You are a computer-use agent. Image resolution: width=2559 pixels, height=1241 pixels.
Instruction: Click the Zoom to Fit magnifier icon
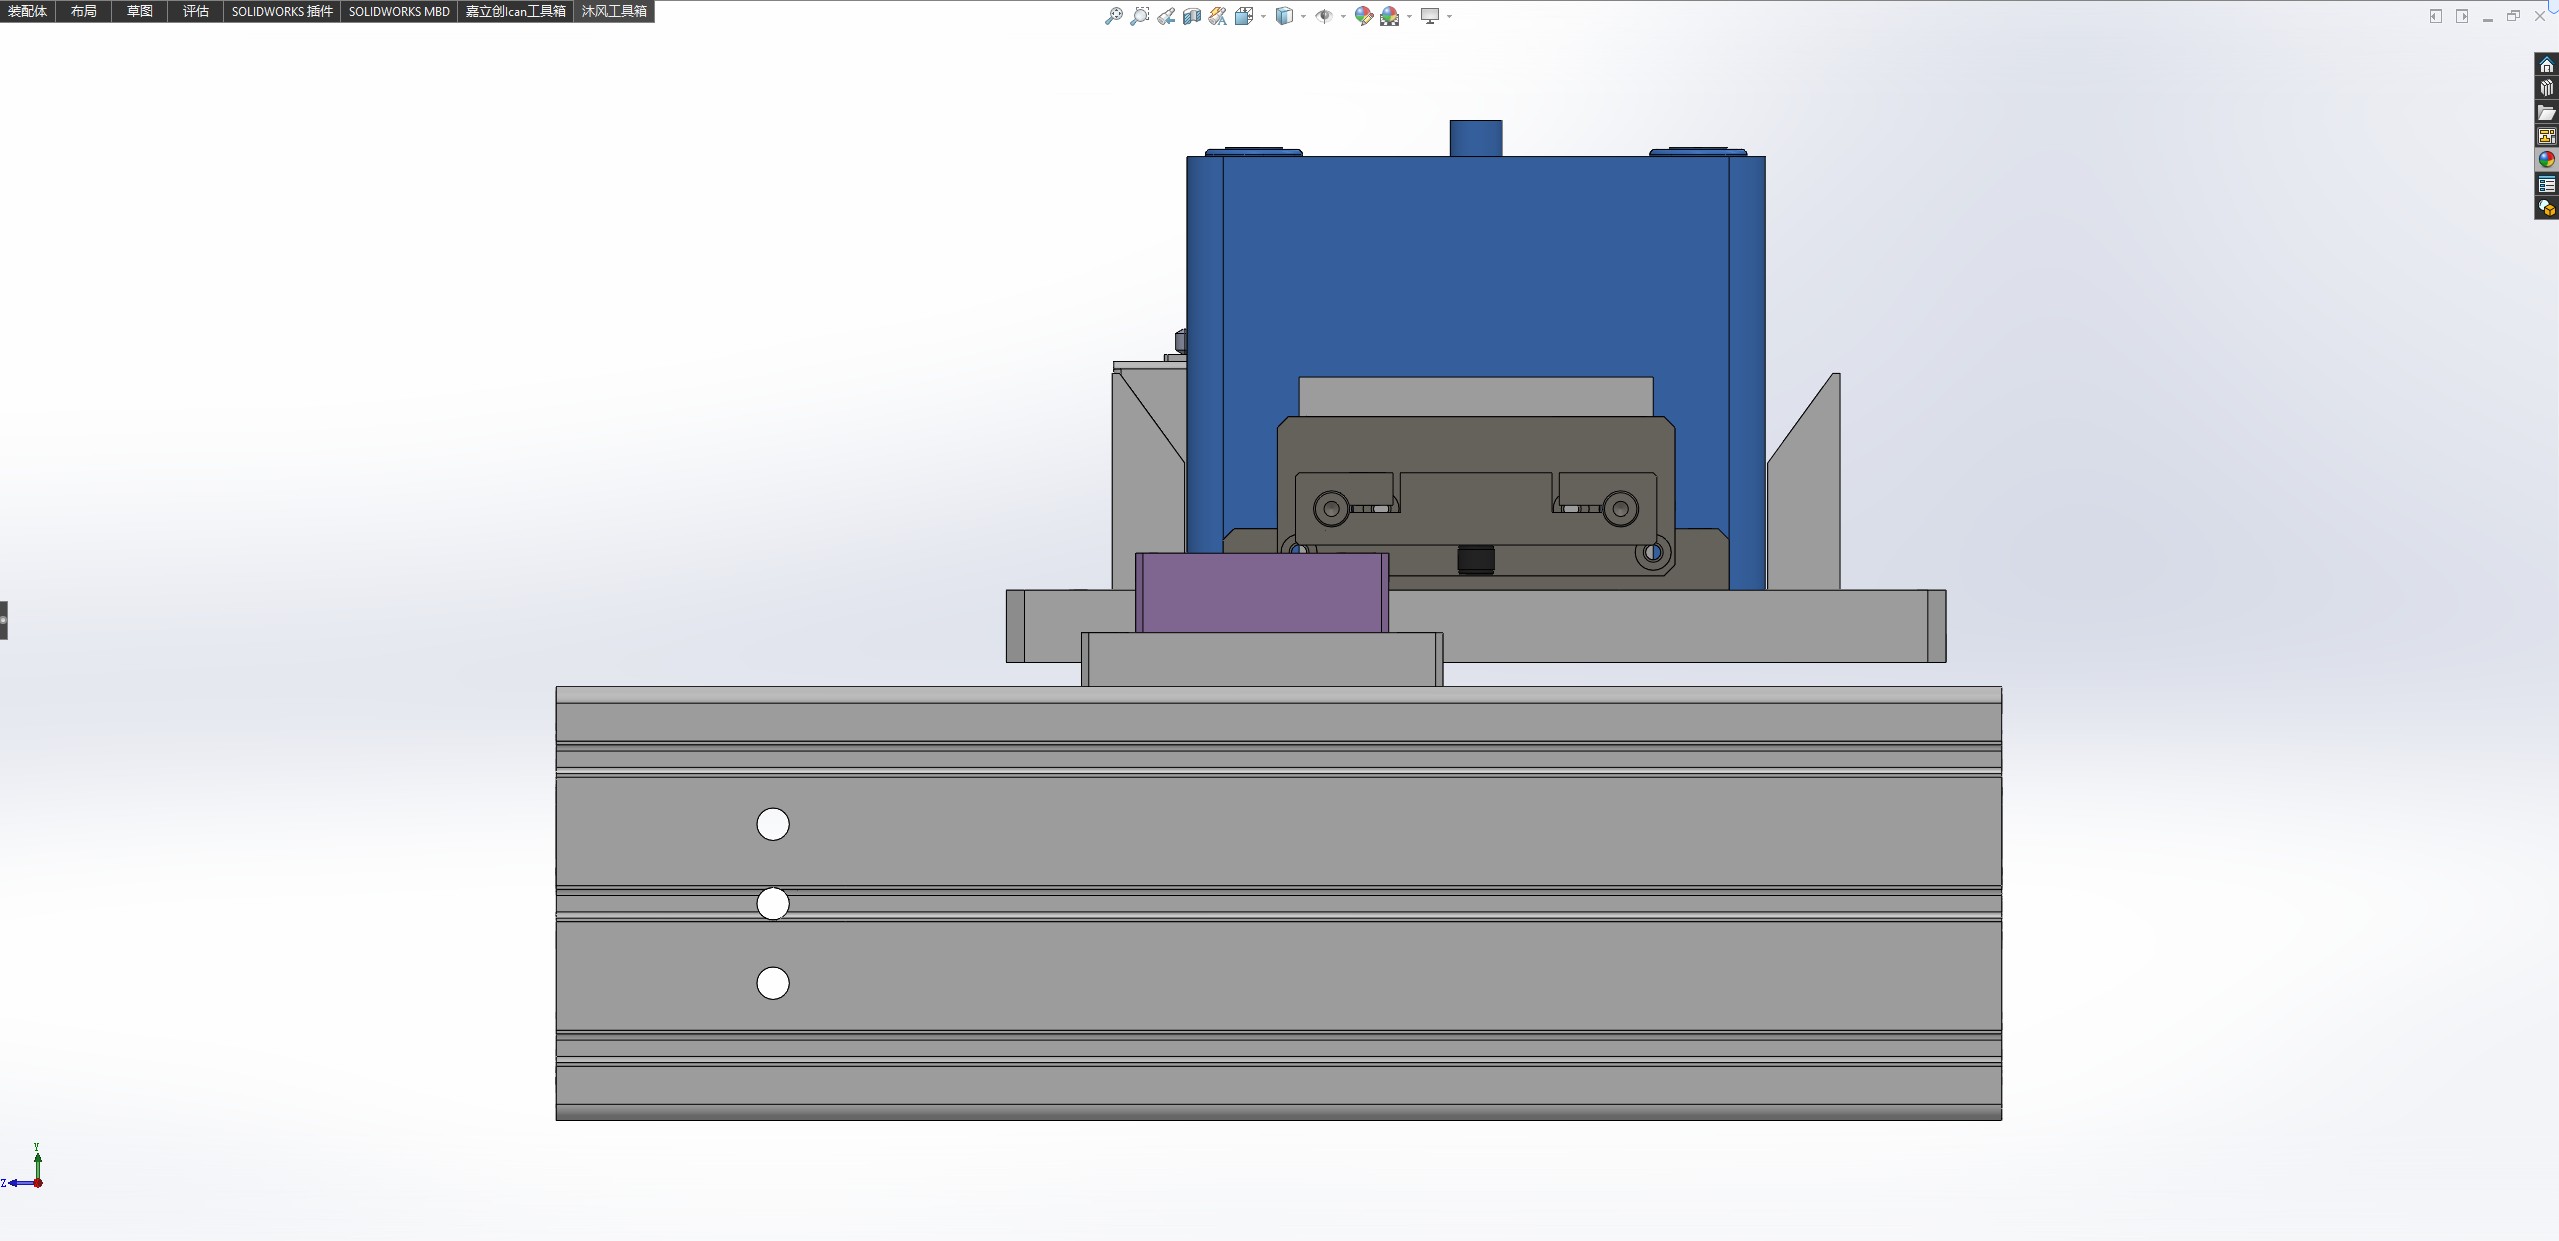pyautogui.click(x=1113, y=16)
